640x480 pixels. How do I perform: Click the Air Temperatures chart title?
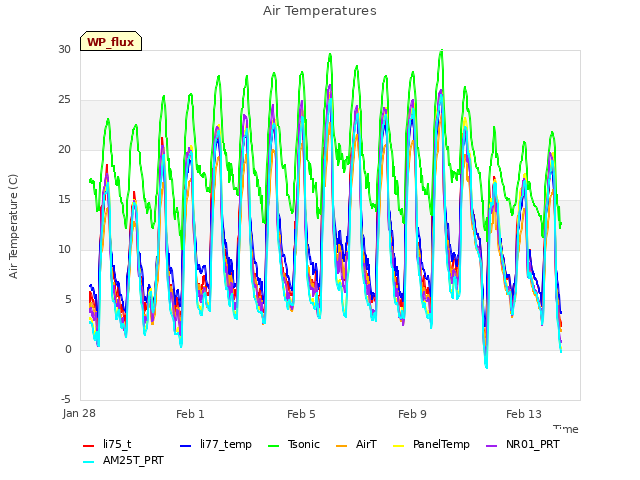(320, 11)
